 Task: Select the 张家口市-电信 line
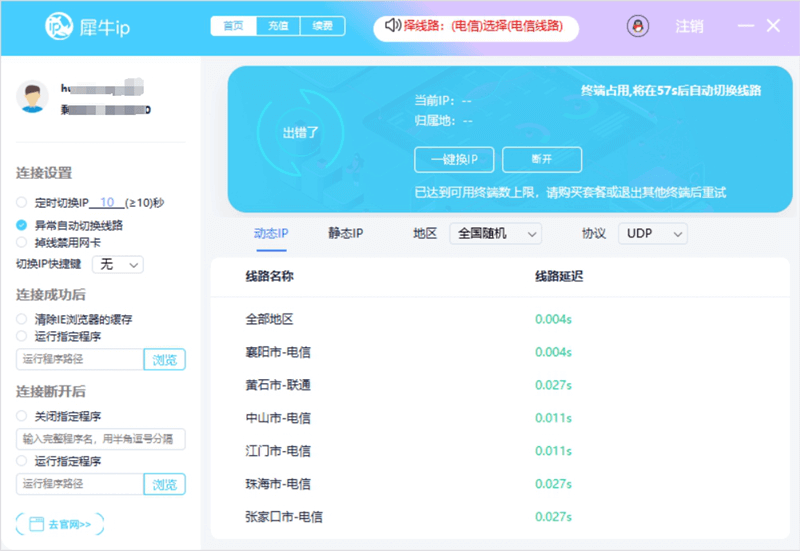[x=500, y=517]
